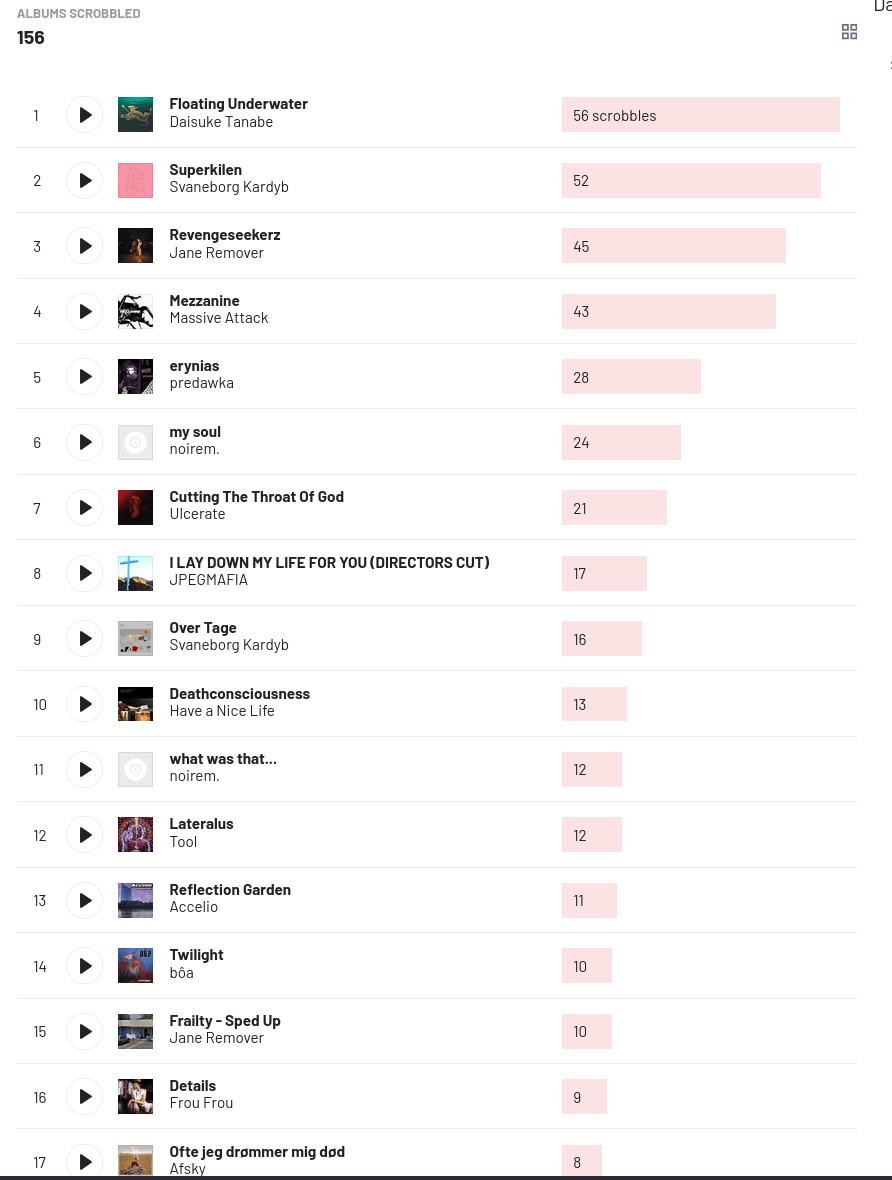The image size is (892, 1180).
Task: Play Floating Underwater album
Action: click(85, 115)
